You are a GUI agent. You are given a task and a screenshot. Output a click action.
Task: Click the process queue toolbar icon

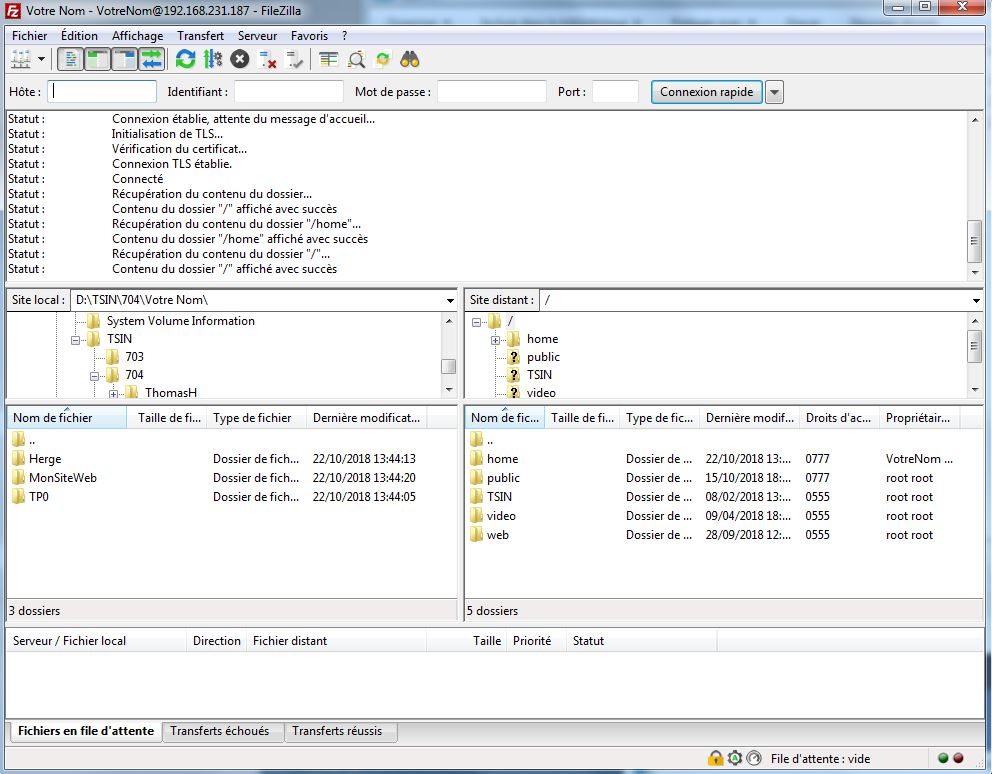212,60
